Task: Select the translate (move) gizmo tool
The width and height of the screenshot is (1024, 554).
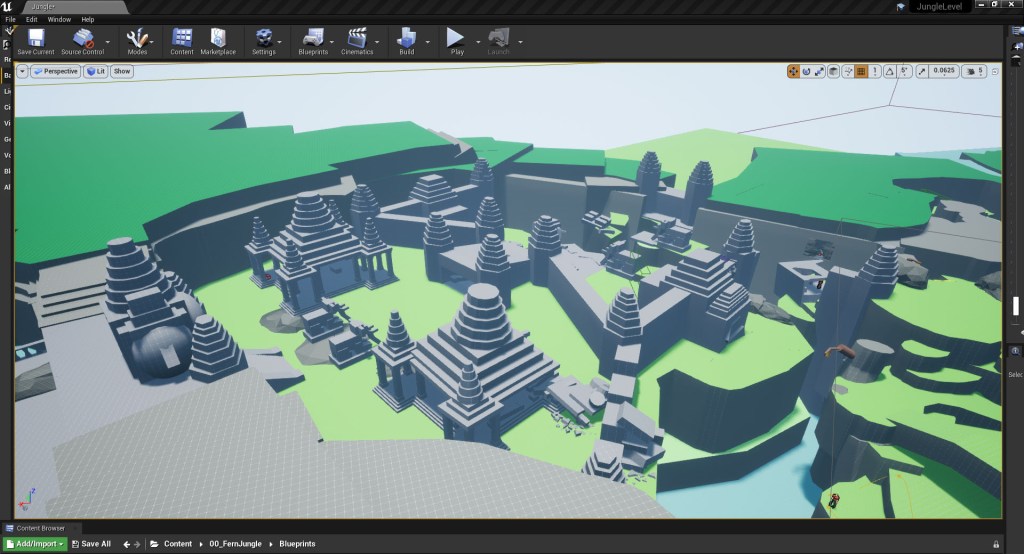Action: click(793, 71)
